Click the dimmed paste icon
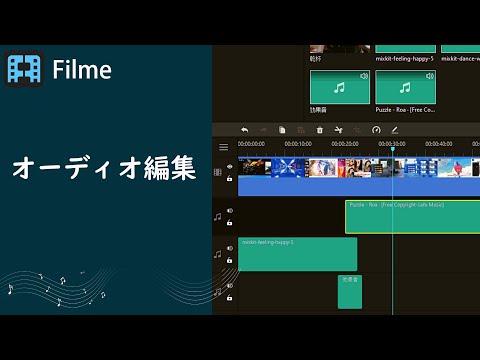 301,130
